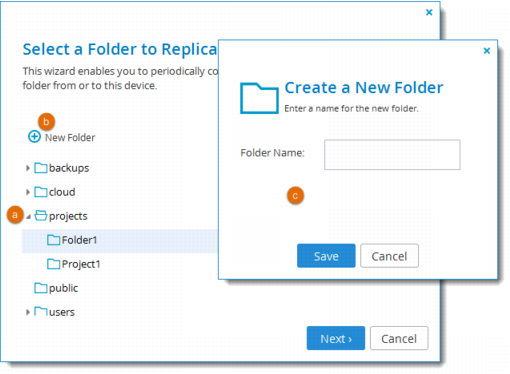Click the Project1 folder icon

click(53, 264)
